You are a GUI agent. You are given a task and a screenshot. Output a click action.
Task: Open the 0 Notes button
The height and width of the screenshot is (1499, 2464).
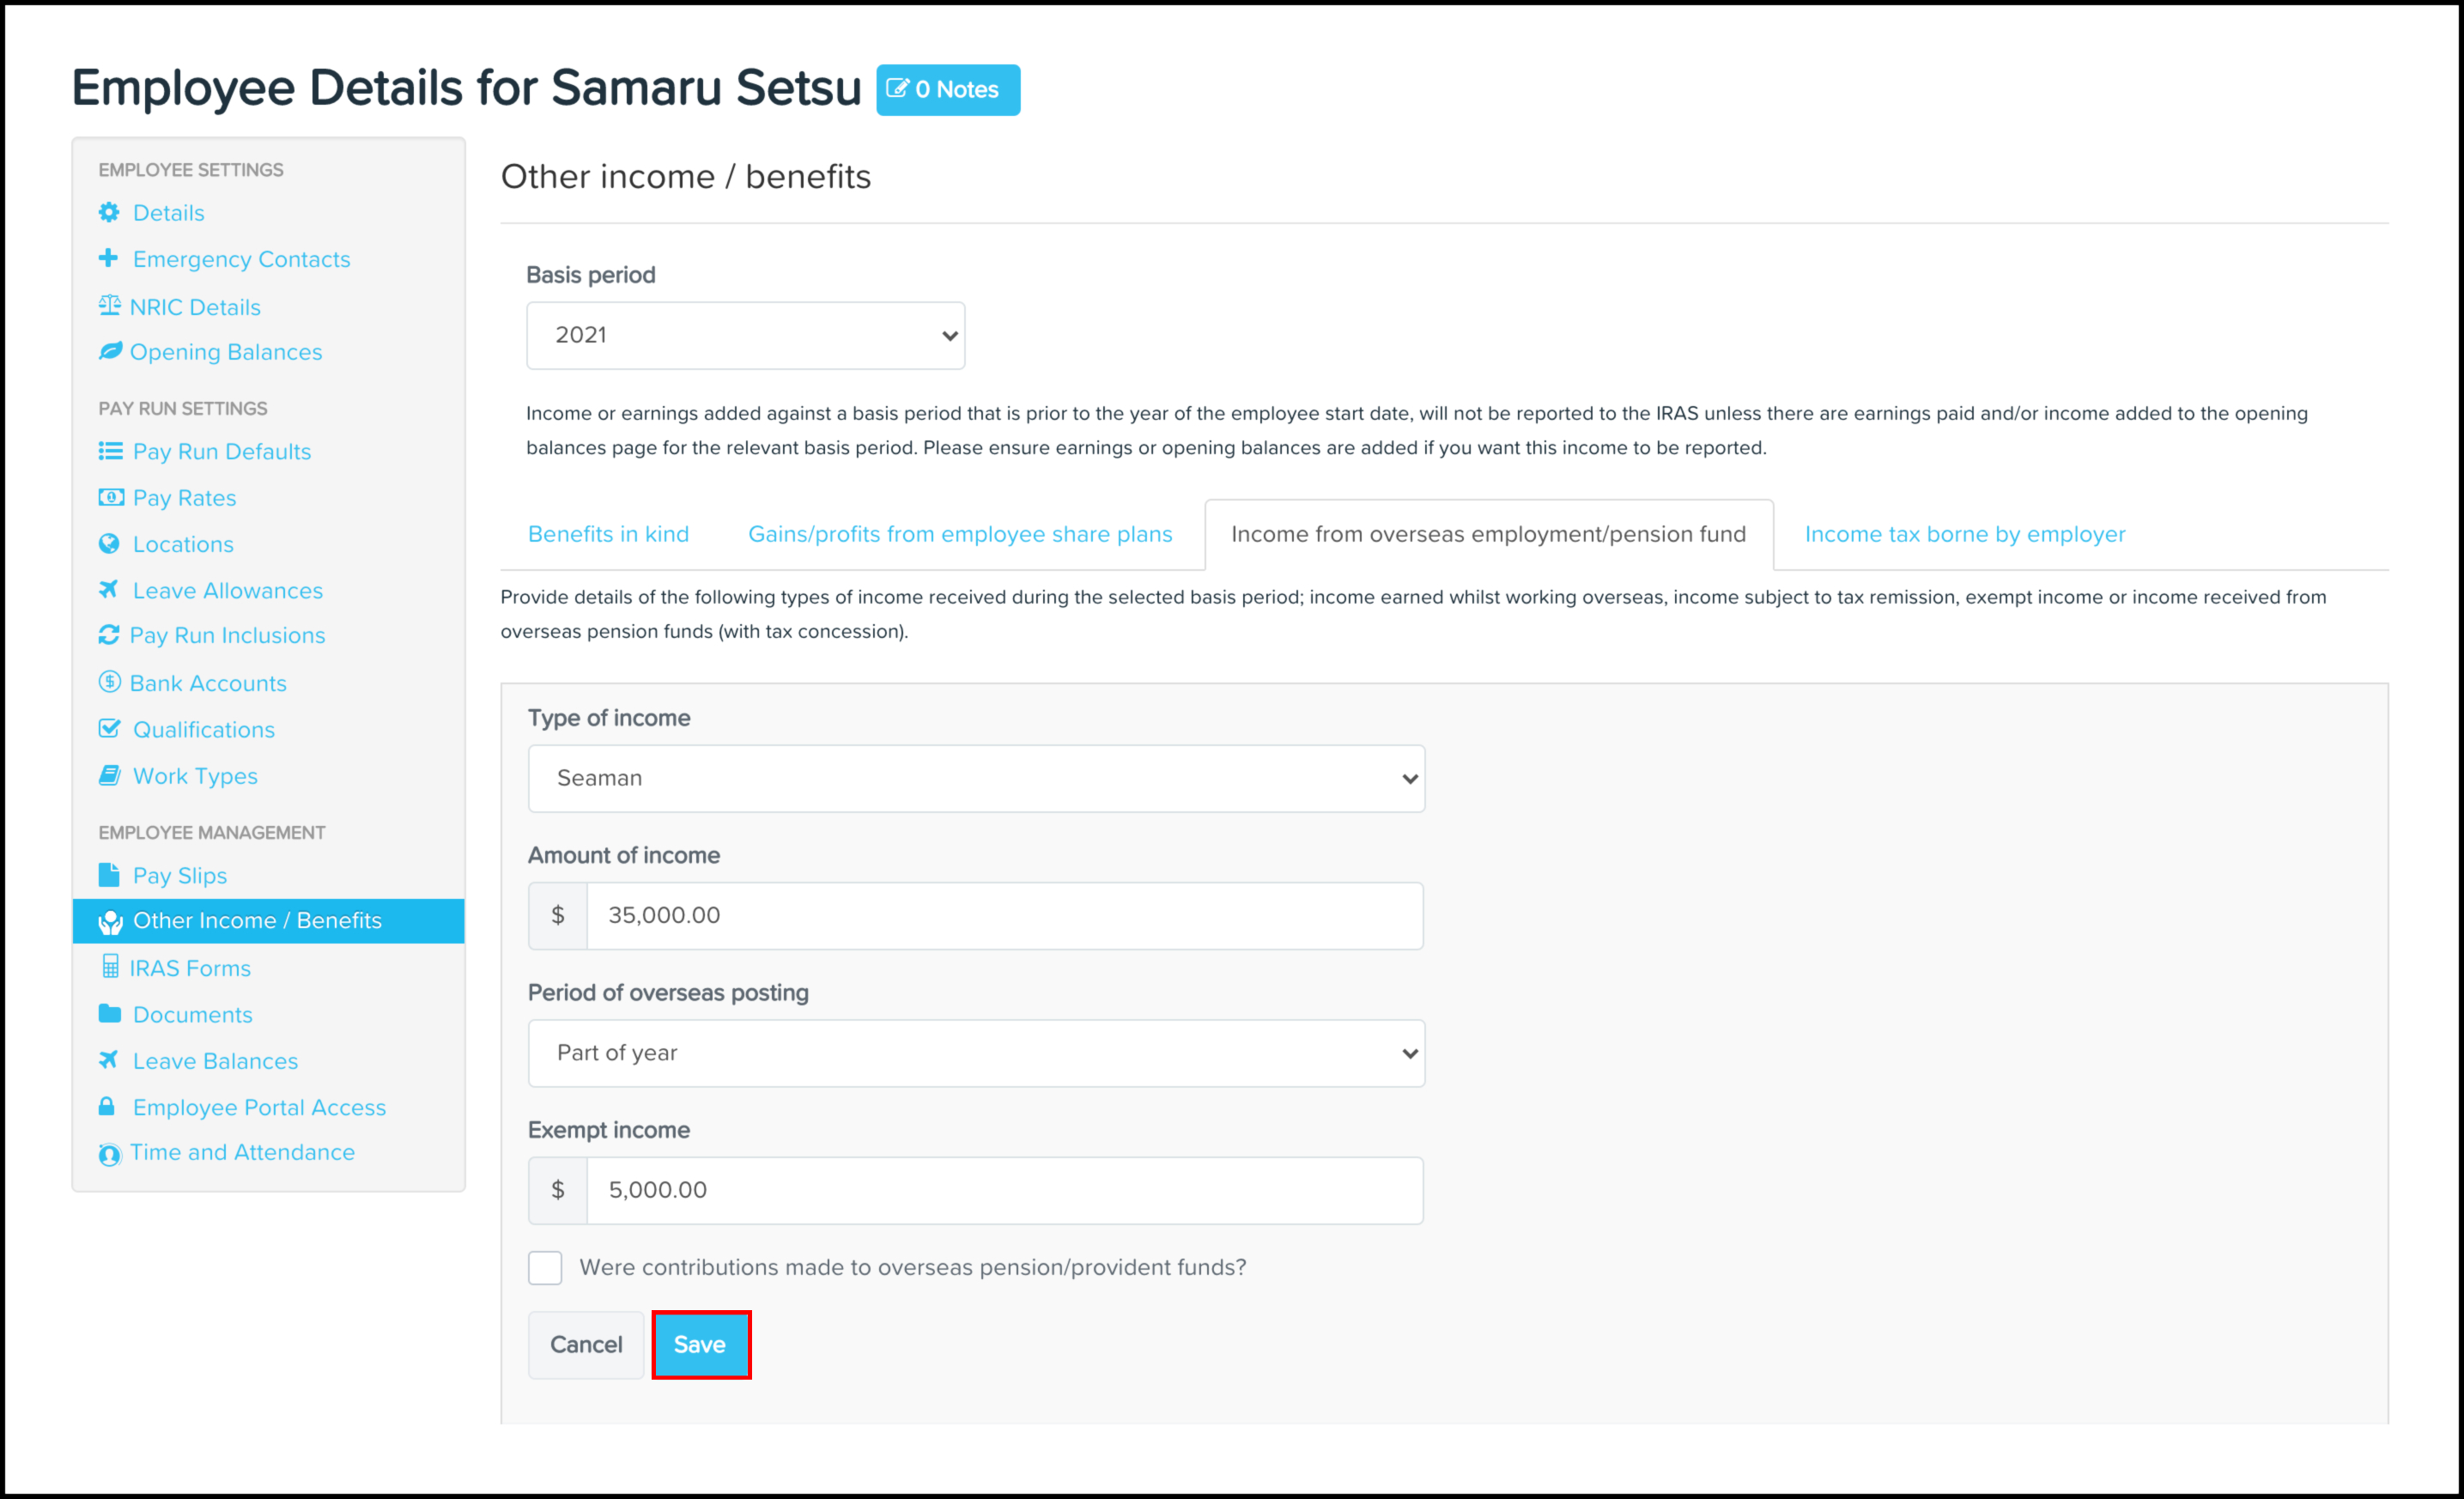pos(948,90)
